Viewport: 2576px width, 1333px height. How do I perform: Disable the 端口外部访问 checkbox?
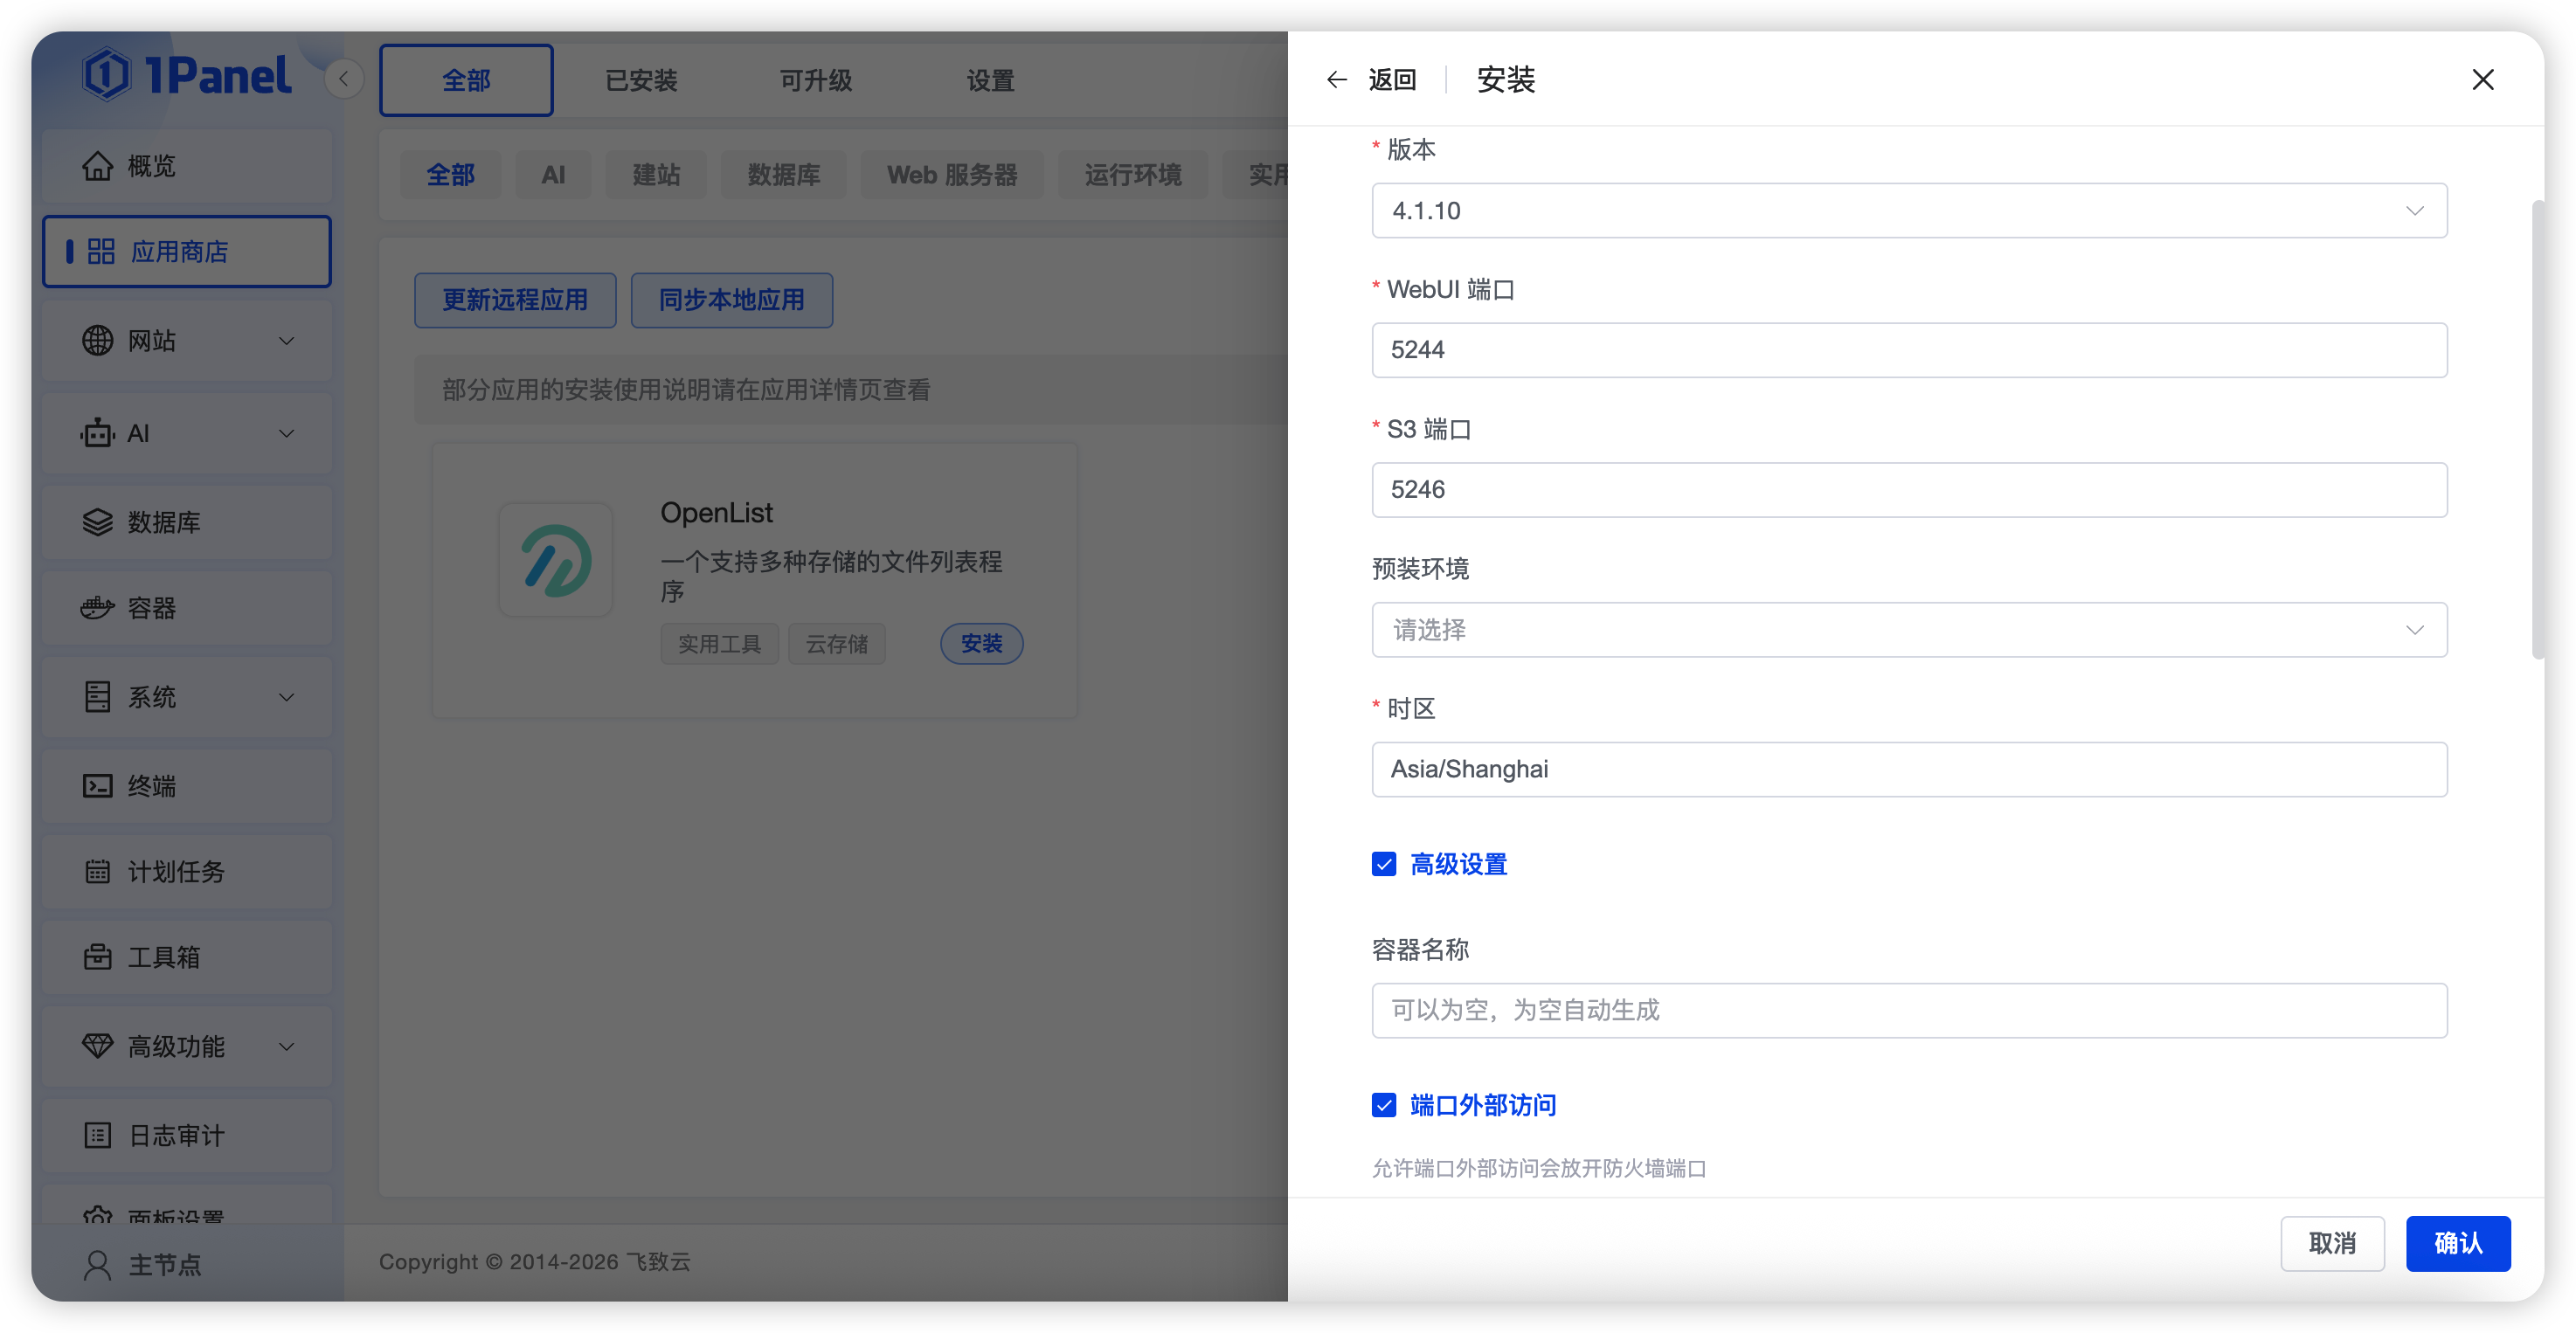point(1383,1105)
